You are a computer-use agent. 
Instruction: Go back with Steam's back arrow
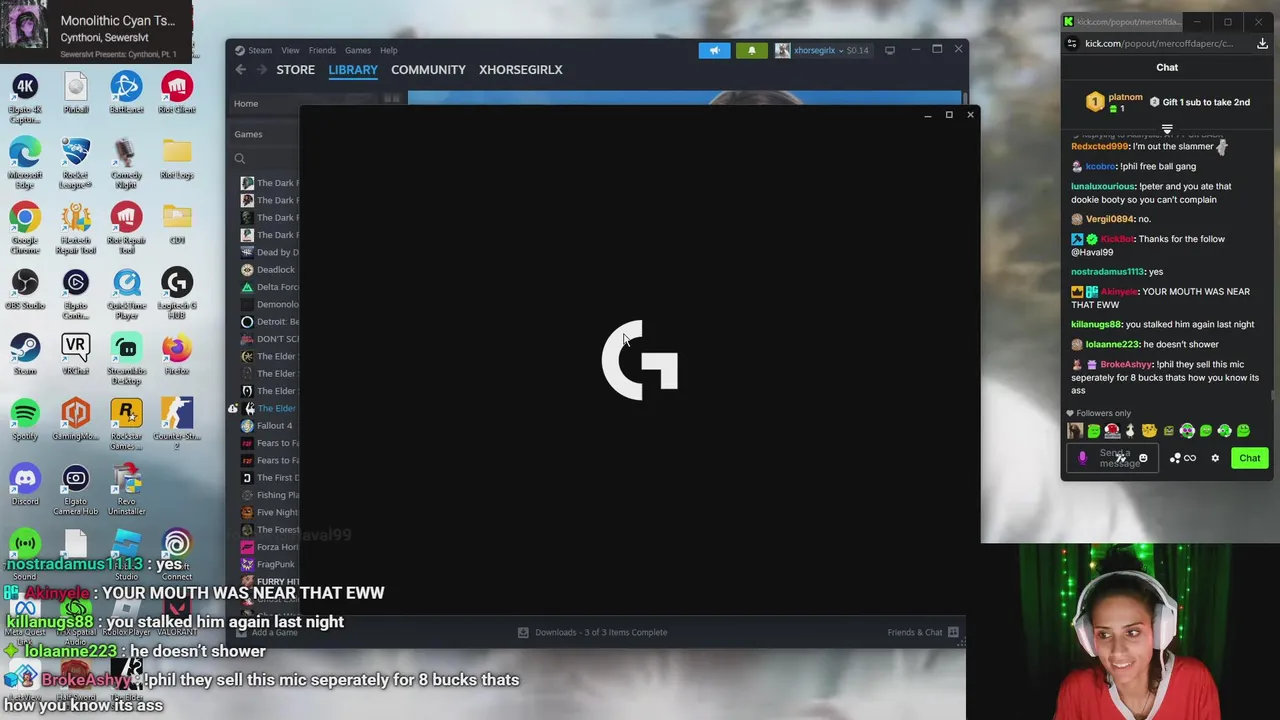pos(240,69)
